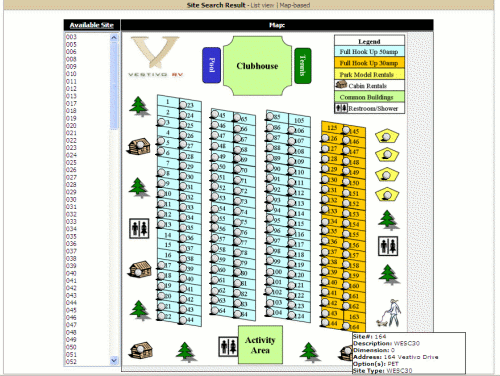Click Restroom/Shower legend entry
This screenshot has height=376, width=500.
click(369, 108)
